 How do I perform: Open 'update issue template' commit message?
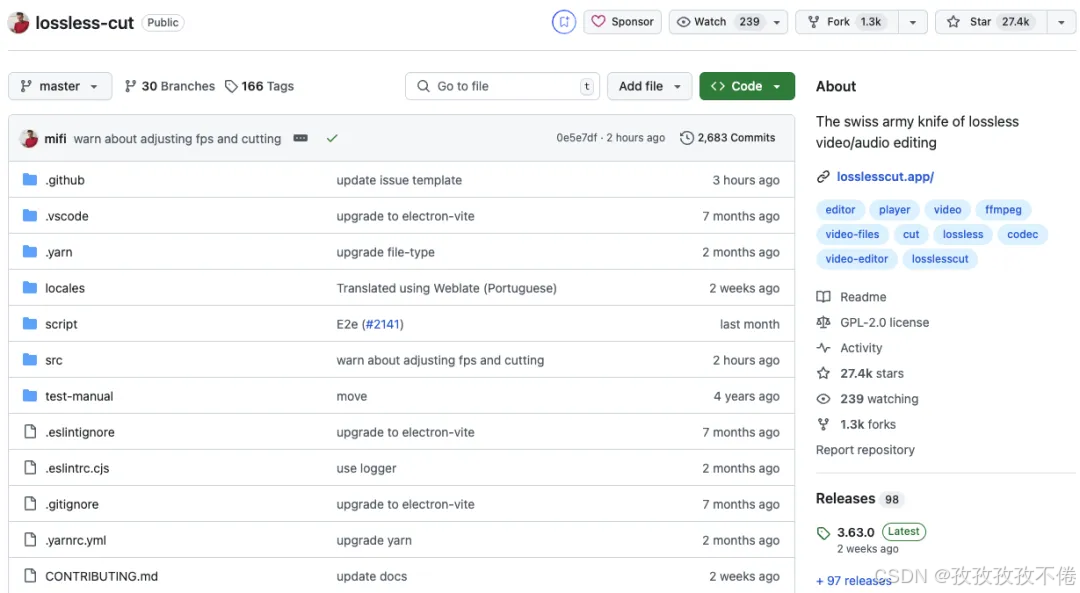pyautogui.click(x=399, y=180)
